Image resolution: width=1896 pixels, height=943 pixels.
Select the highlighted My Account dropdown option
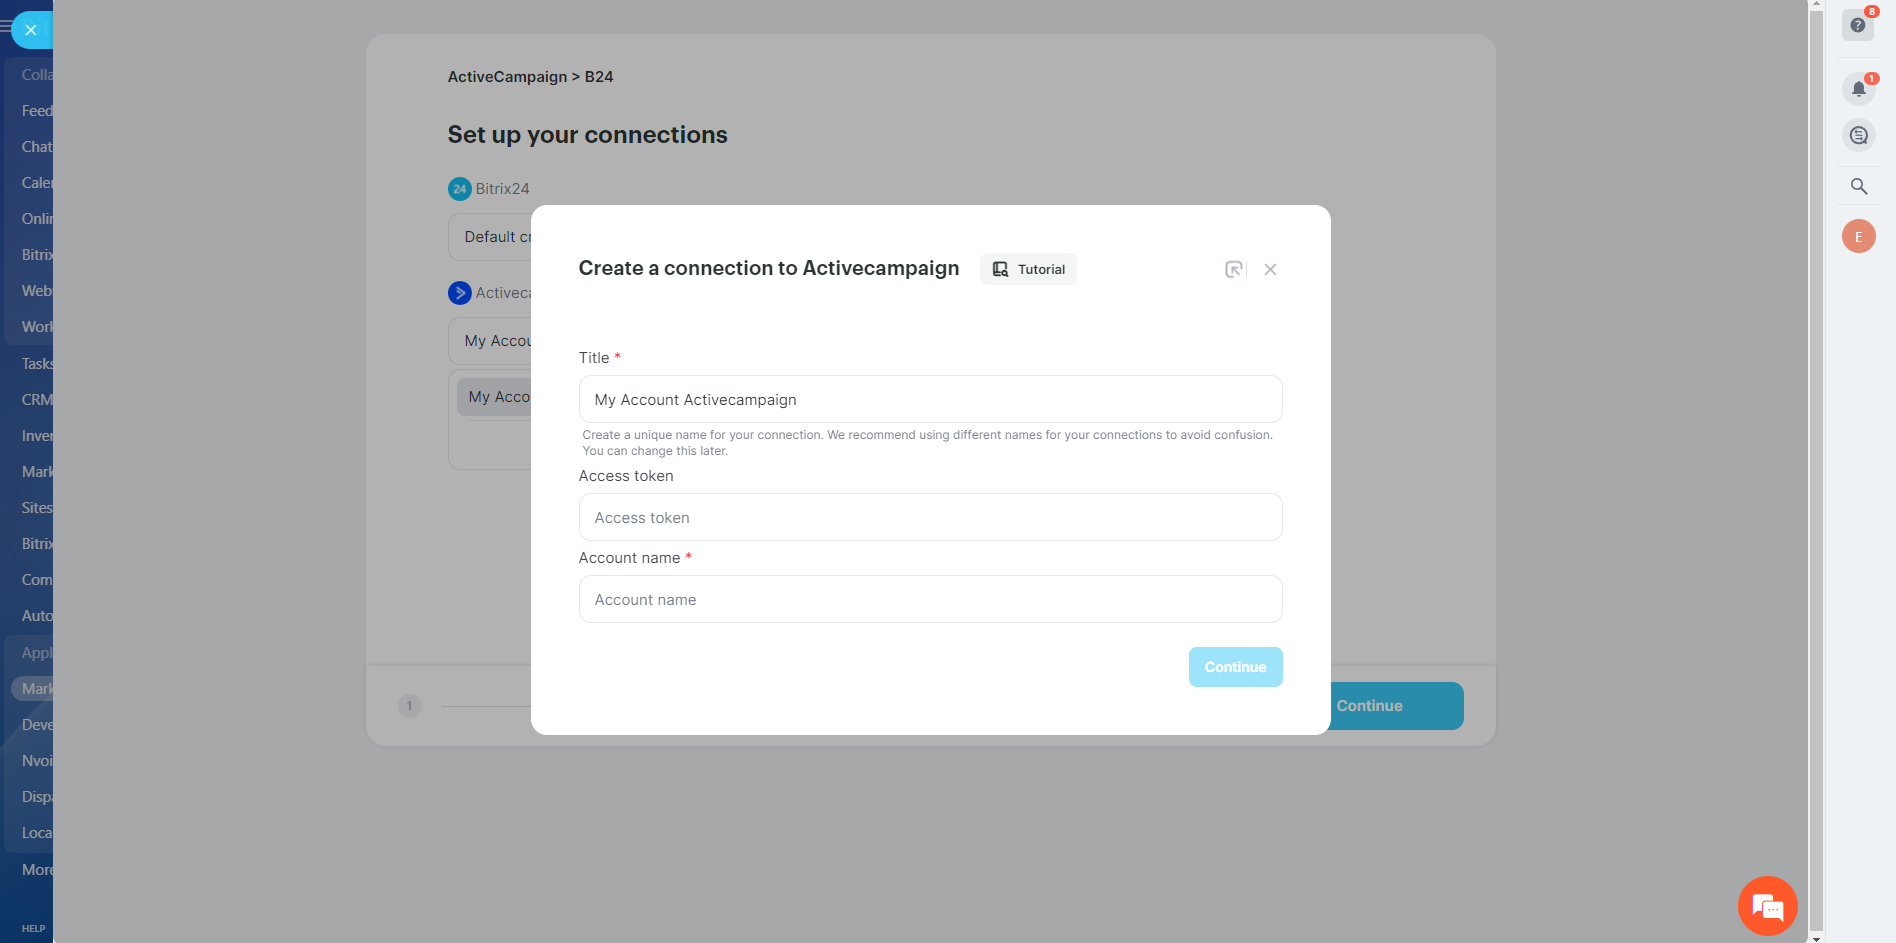tap(495, 397)
